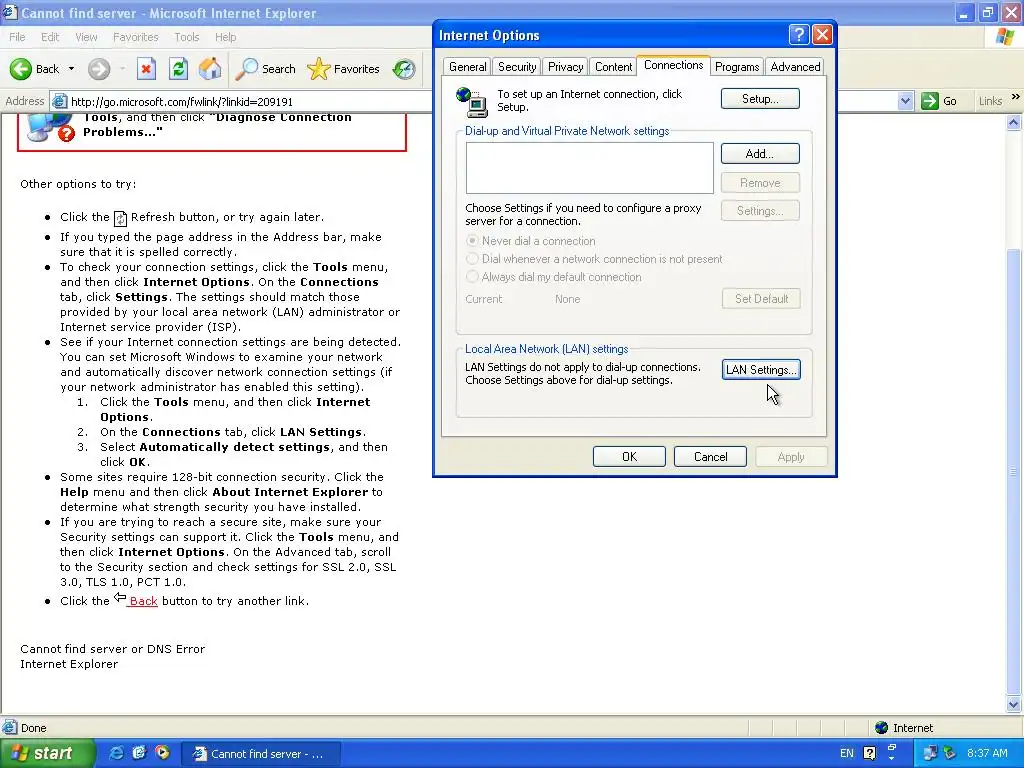The height and width of the screenshot is (768, 1024).
Task: Switch to the Advanced tab
Action: (x=795, y=67)
